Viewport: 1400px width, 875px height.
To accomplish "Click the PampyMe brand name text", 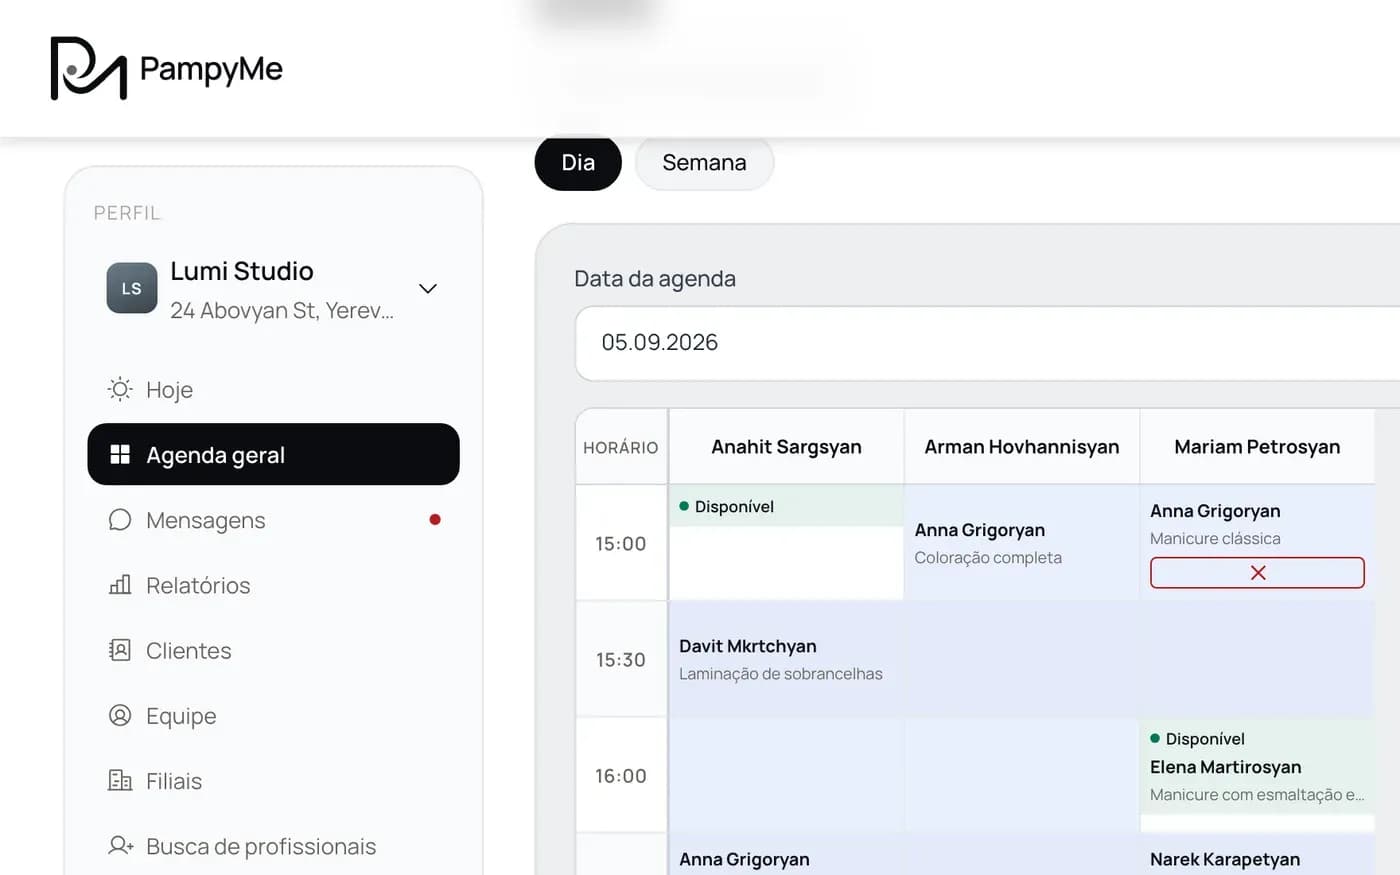I will tap(211, 68).
